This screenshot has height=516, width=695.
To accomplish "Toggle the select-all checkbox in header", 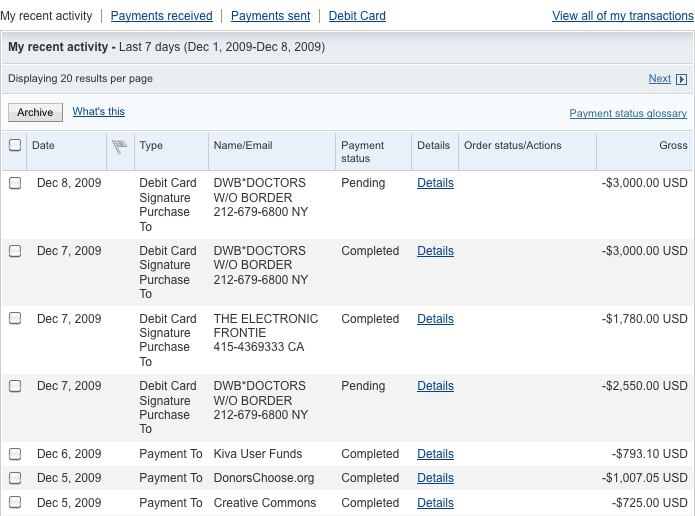I will pyautogui.click(x=15, y=145).
